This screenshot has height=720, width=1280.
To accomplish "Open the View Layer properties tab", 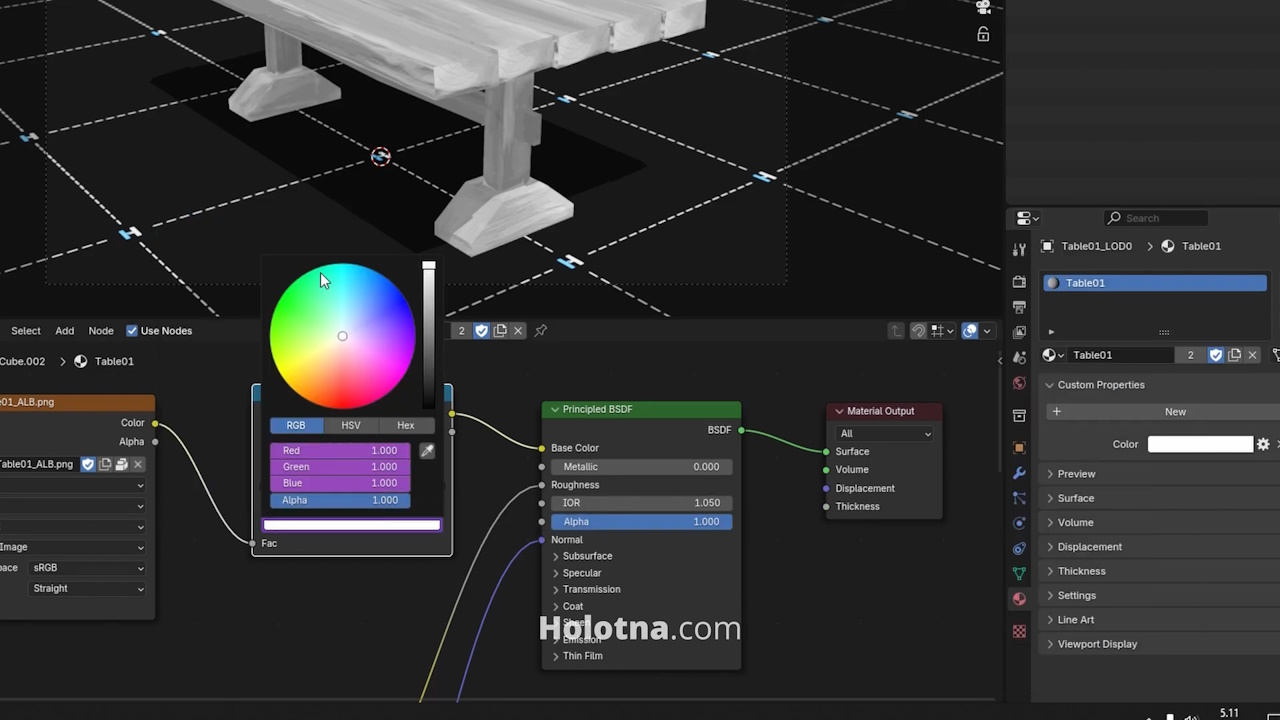I will pyautogui.click(x=1019, y=332).
